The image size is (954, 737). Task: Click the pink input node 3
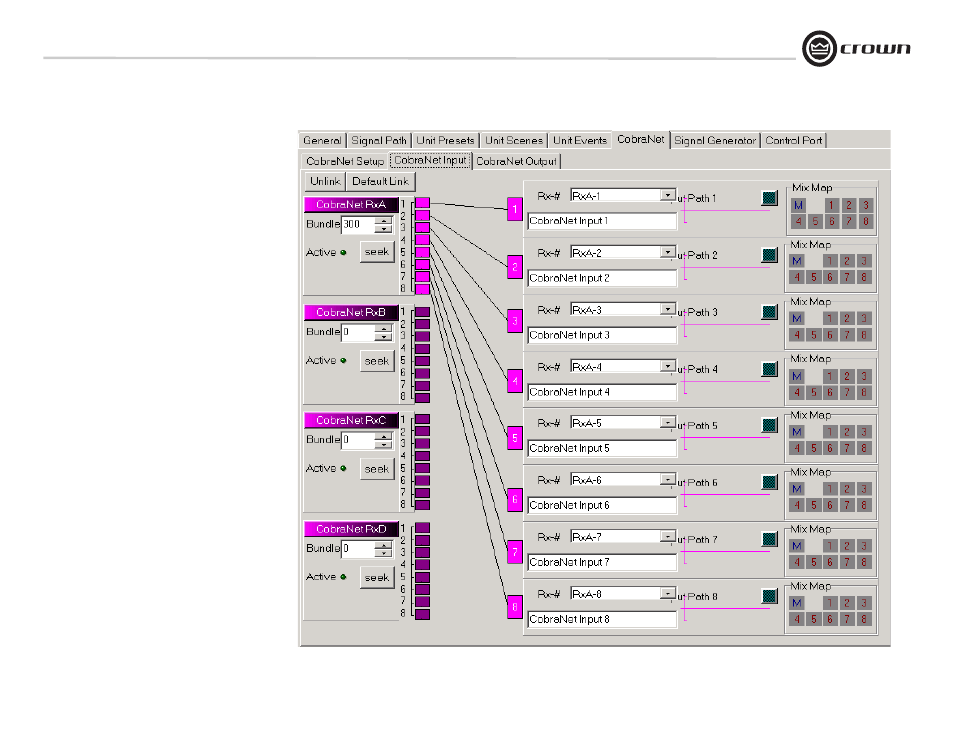[x=515, y=321]
